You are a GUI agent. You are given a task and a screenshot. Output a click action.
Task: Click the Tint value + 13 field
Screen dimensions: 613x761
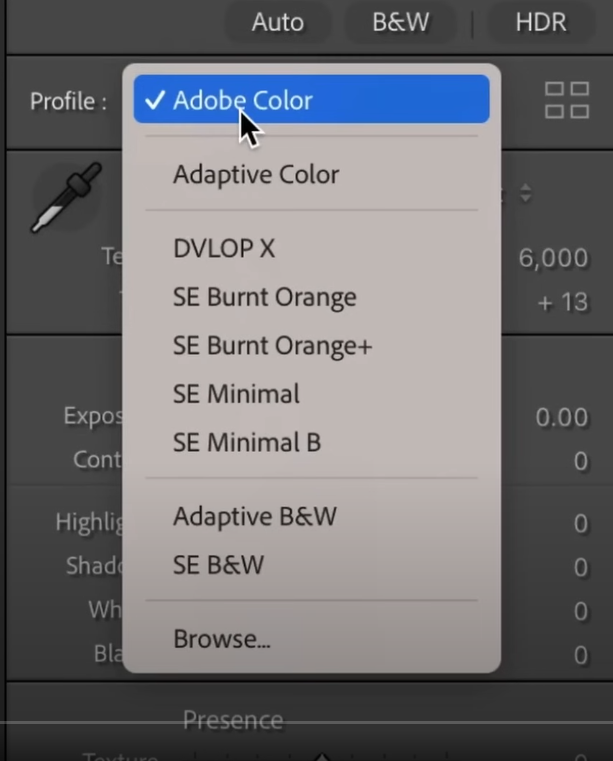563,302
